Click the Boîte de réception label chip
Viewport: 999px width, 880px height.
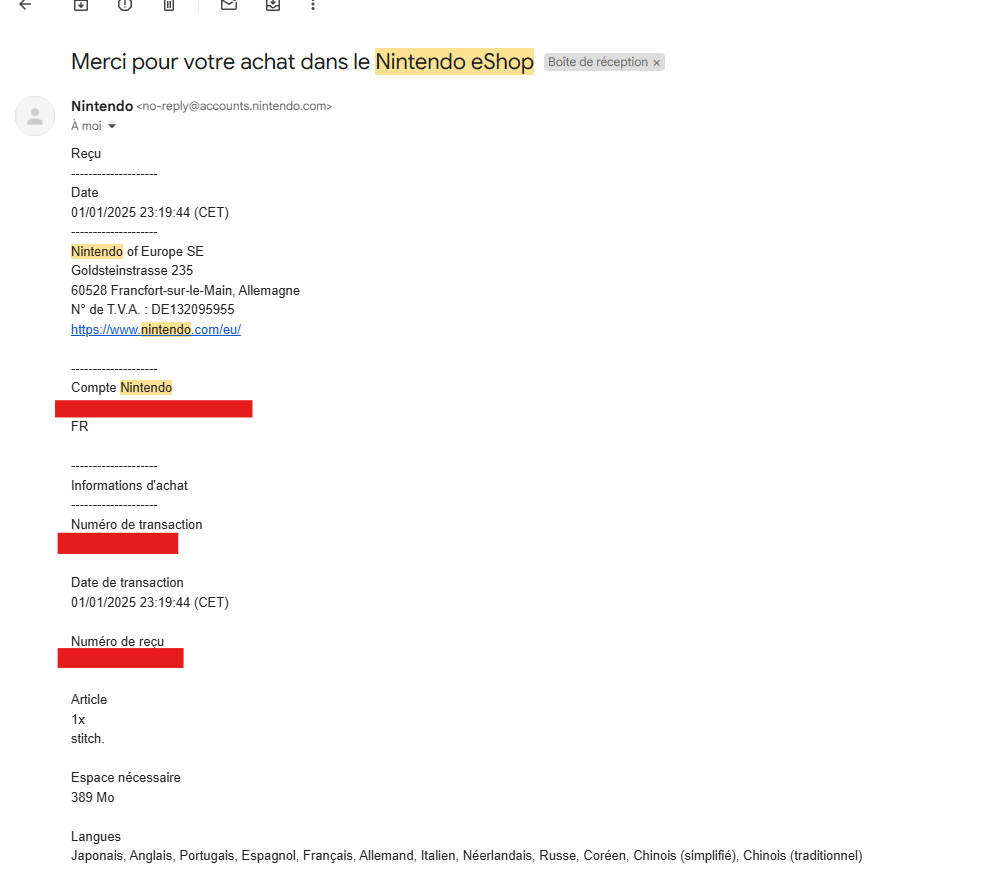click(x=598, y=62)
